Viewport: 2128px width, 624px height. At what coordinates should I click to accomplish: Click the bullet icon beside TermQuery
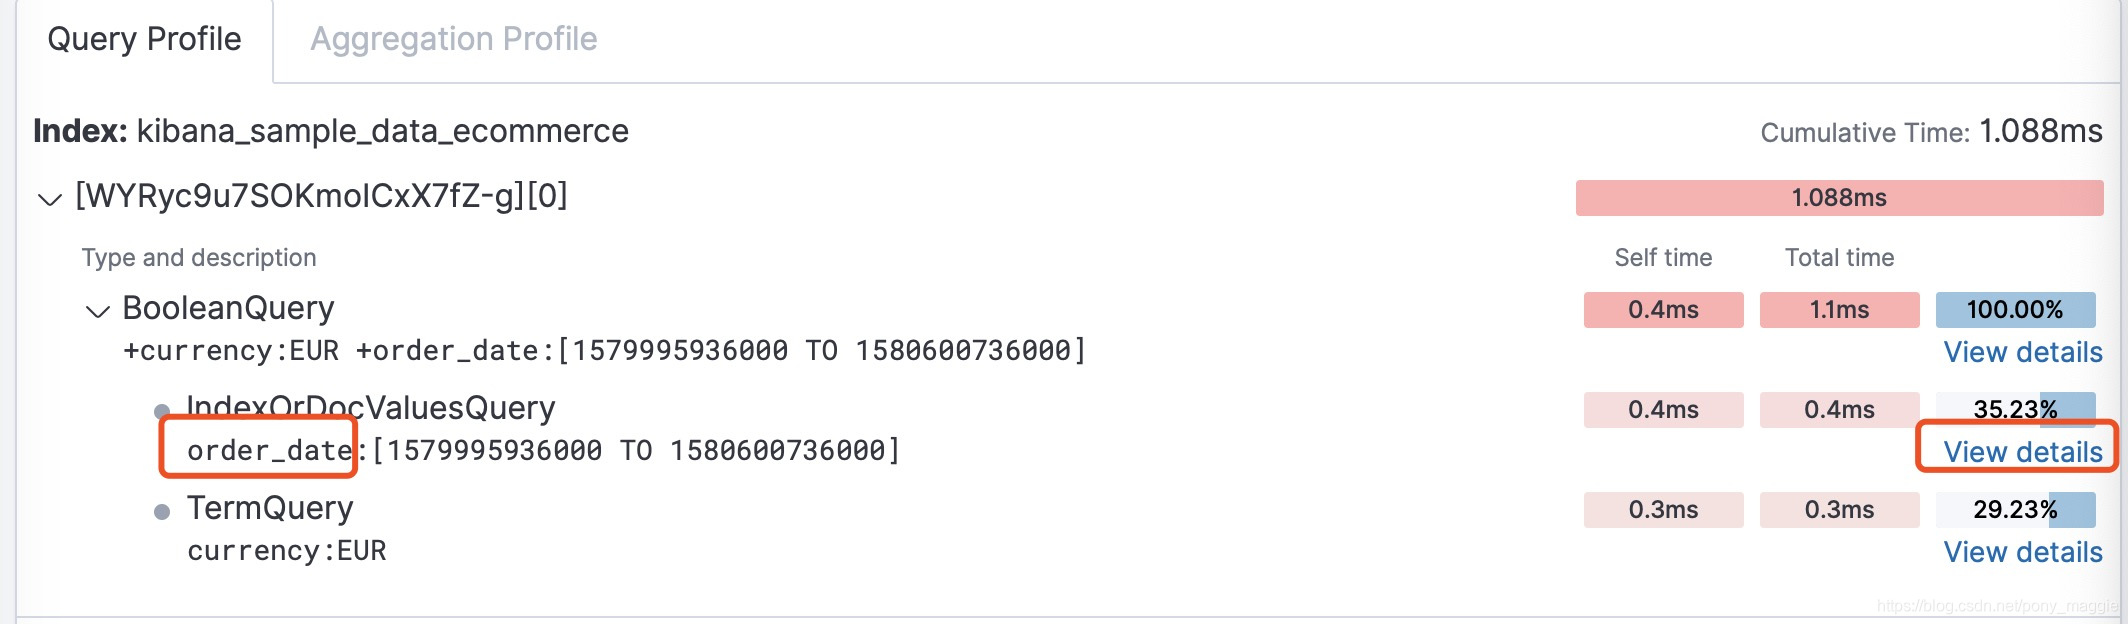coord(162,508)
